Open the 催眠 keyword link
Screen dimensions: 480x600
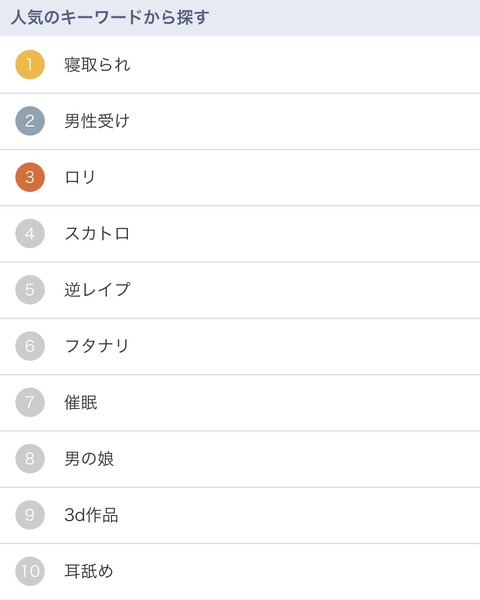(81, 402)
